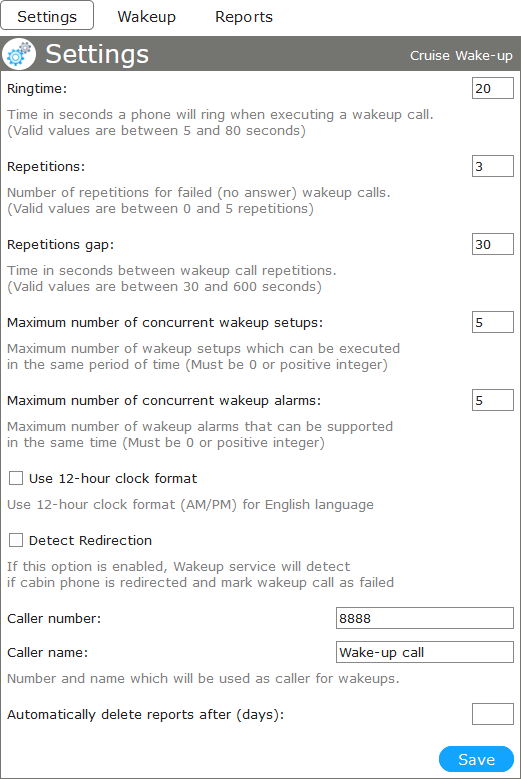Select the Settings tab
The width and height of the screenshot is (521, 779).
[x=47, y=16]
